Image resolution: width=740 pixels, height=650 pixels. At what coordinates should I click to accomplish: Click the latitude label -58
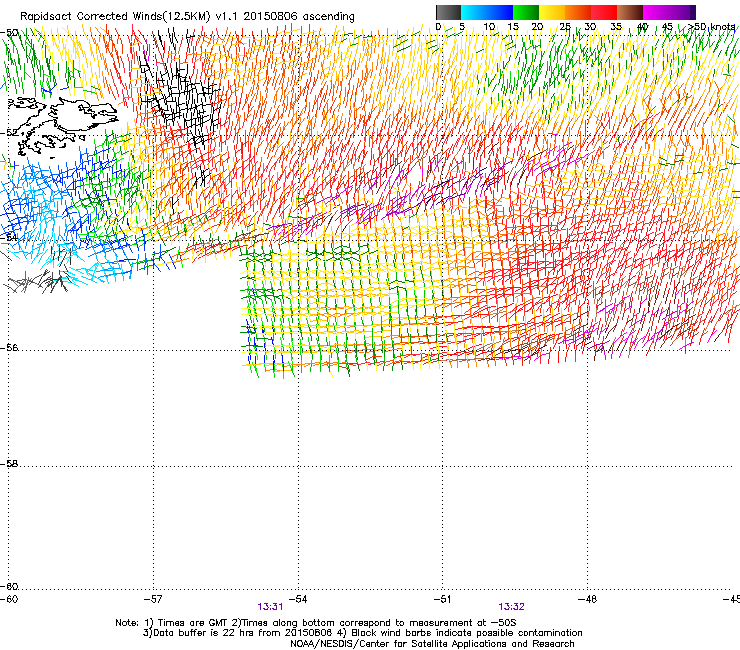pos(9,464)
